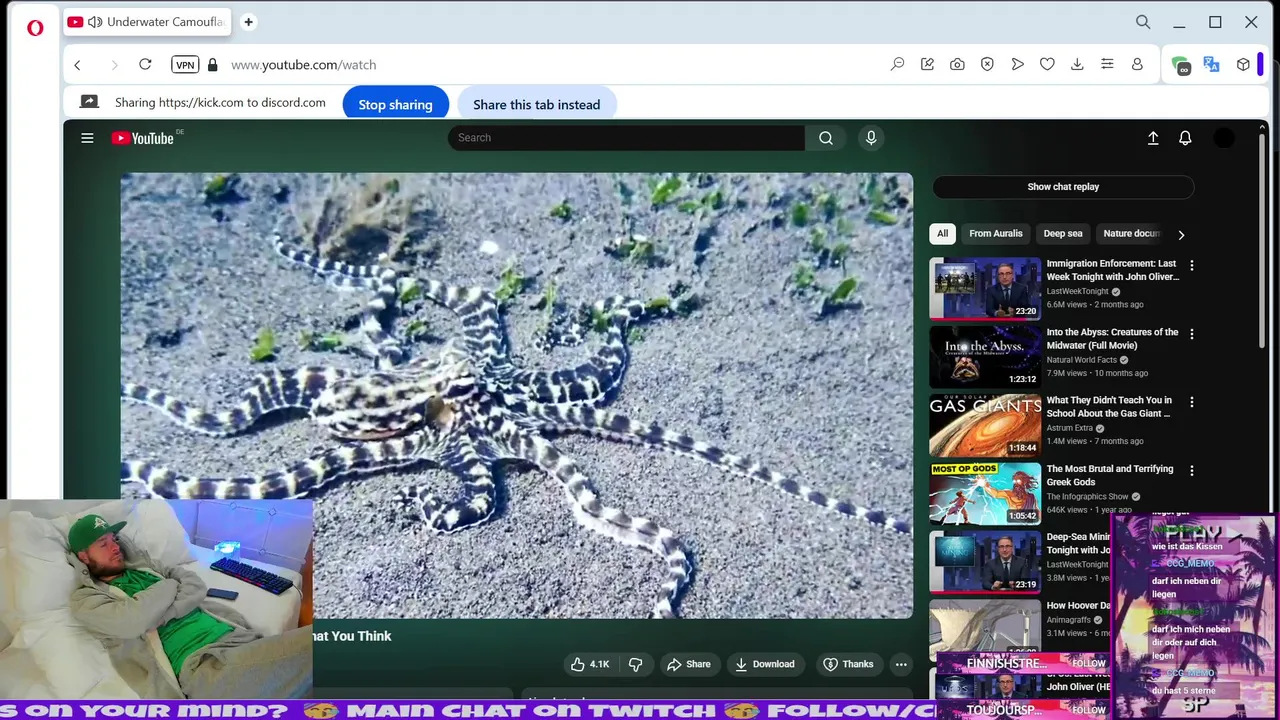Open options for Immigration Enforcement video
Viewport: 1280px width, 720px height.
tap(1191, 266)
